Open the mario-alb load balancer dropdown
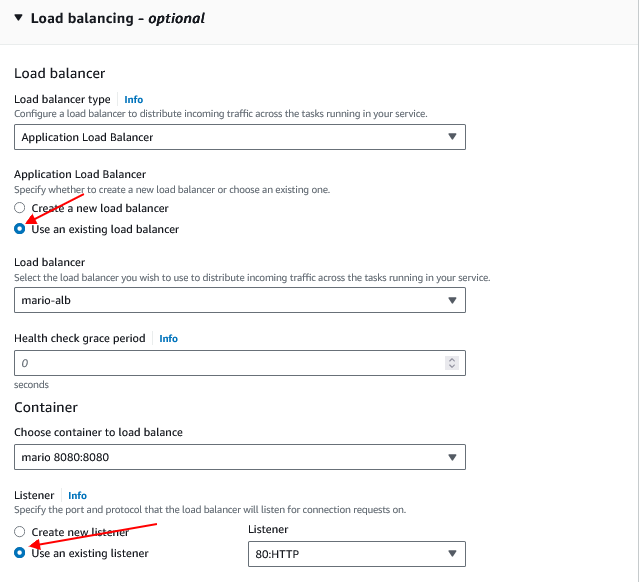Viewport: 639px width, 582px height. [240, 300]
